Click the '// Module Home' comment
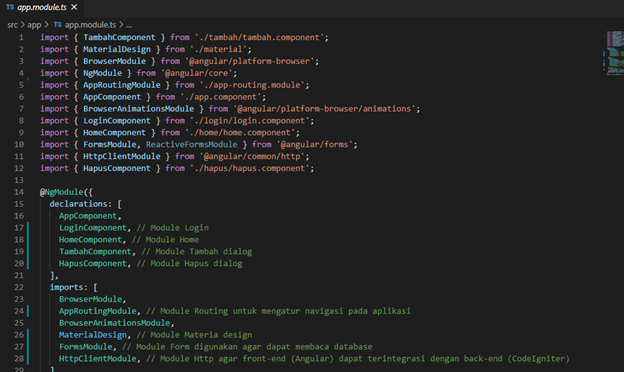Viewport: 624px width, 372px height. pyautogui.click(x=165, y=240)
